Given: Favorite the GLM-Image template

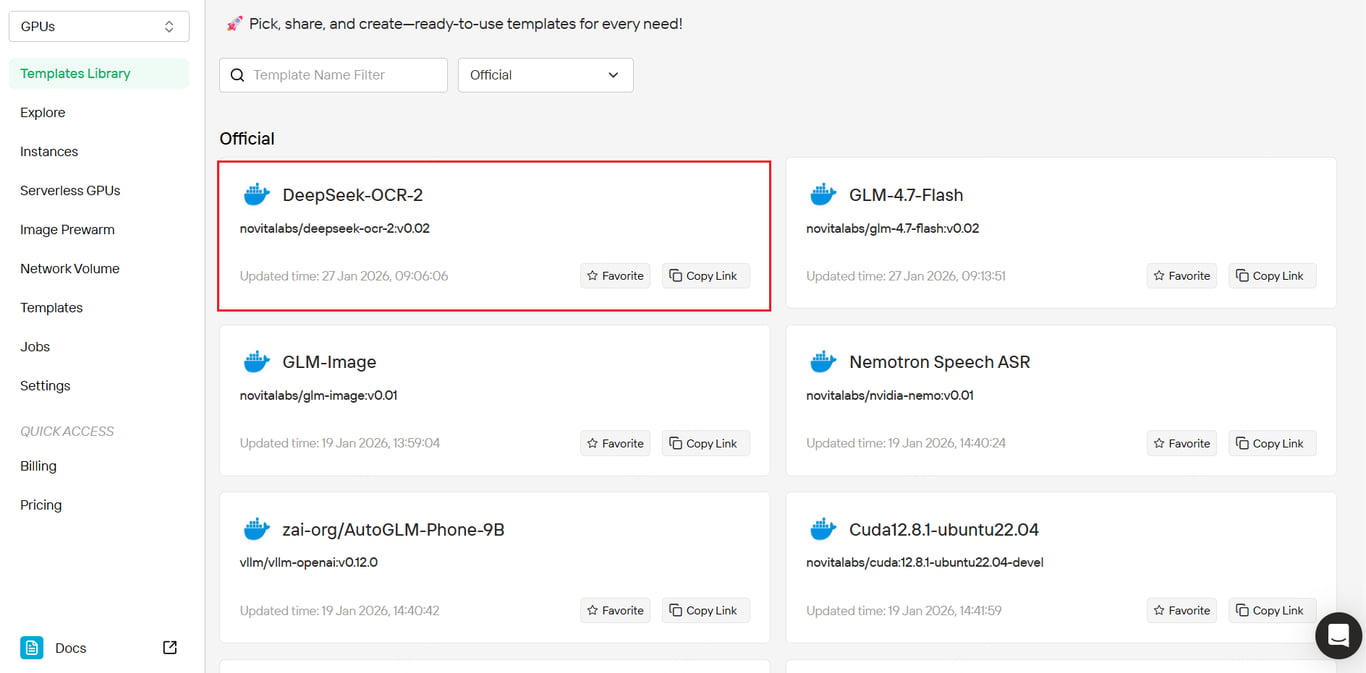Looking at the screenshot, I should click(x=615, y=443).
